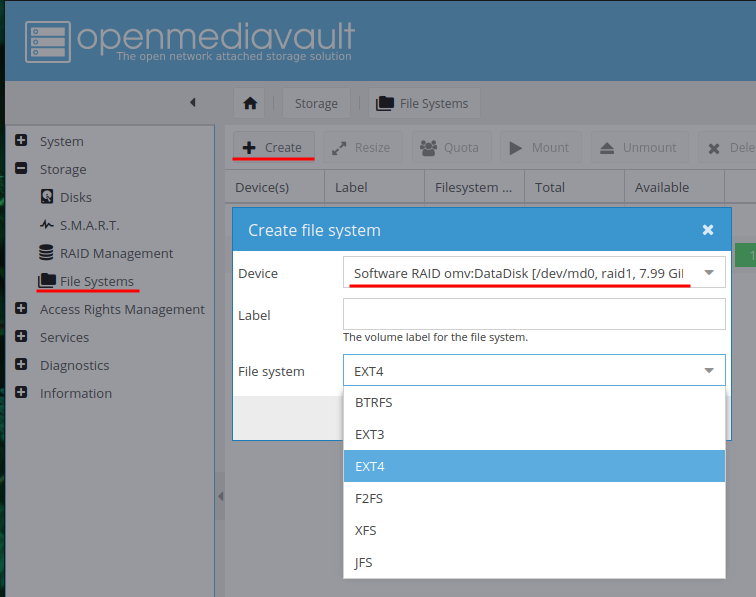Click the Disks drive icon

click(47, 196)
